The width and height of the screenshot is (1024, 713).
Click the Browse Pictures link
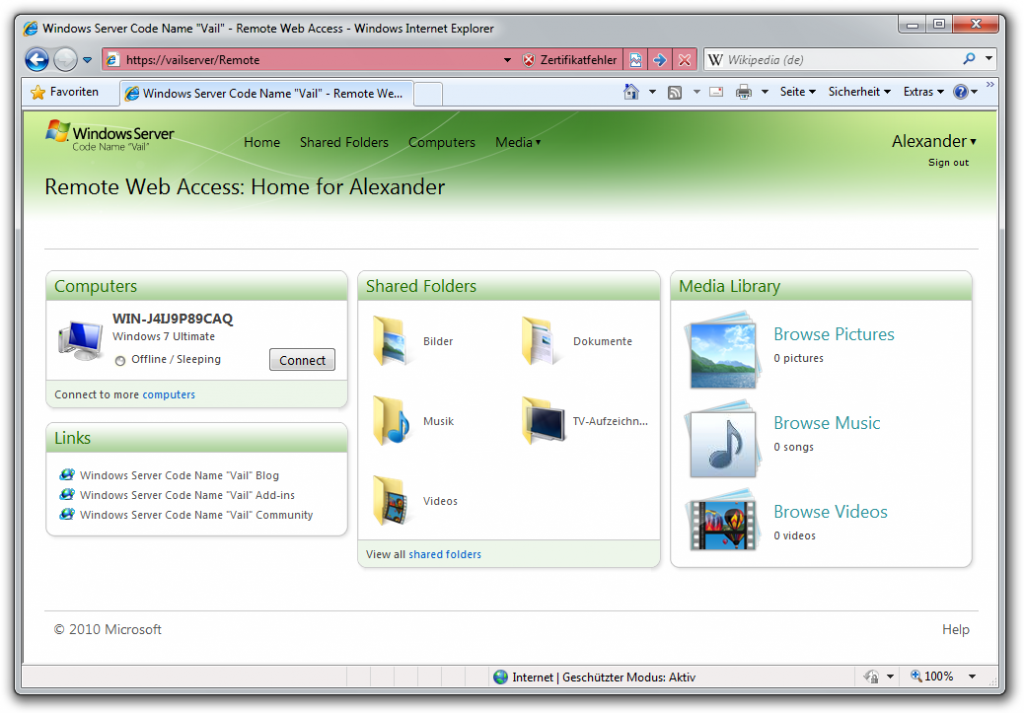click(x=834, y=334)
